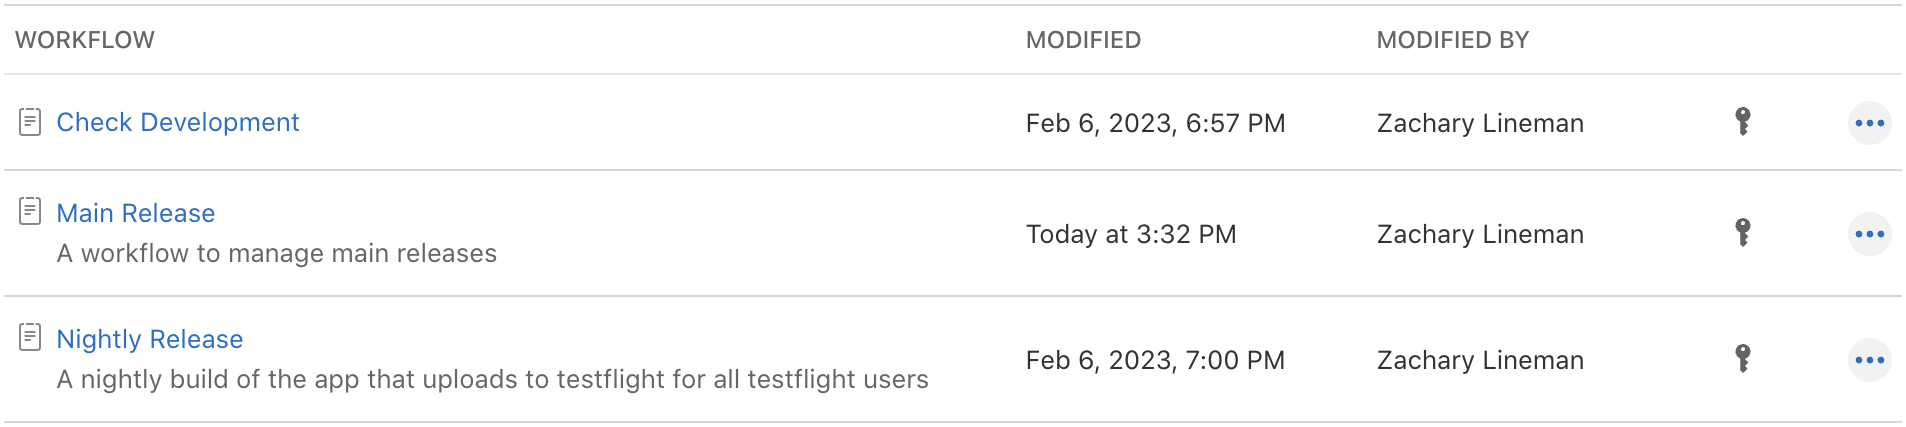Click the document icon beside Nightly Release
1906x427 pixels.
pos(30,337)
